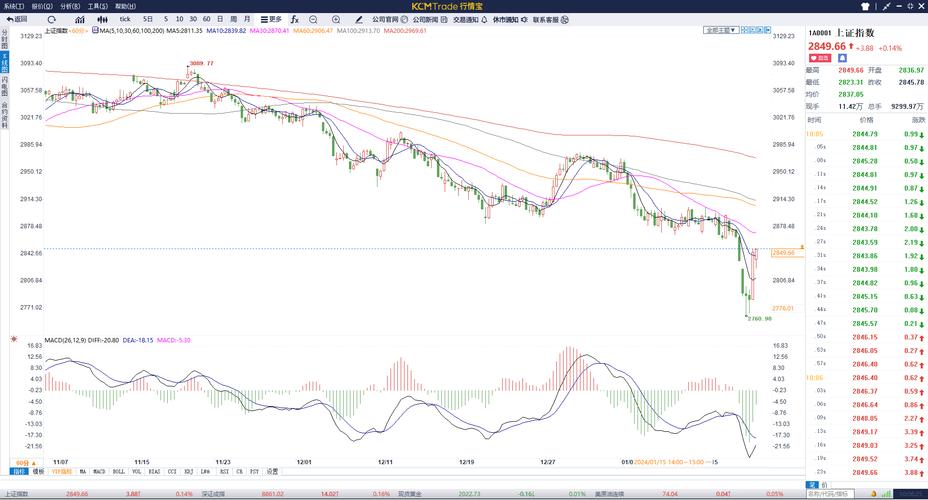Open 交易通知 bell notification
The width and height of the screenshot is (928, 500).
[471, 19]
